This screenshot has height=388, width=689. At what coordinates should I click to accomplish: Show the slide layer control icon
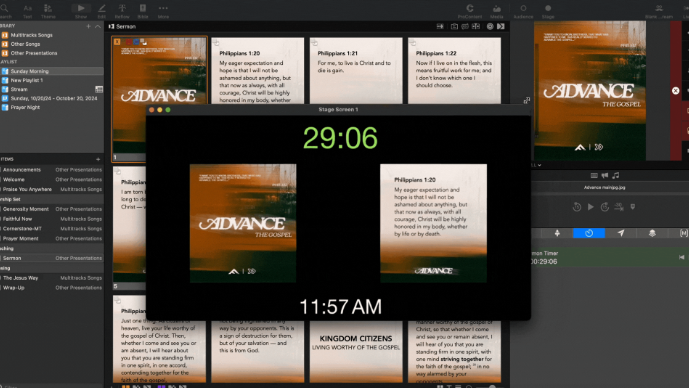(594, 175)
